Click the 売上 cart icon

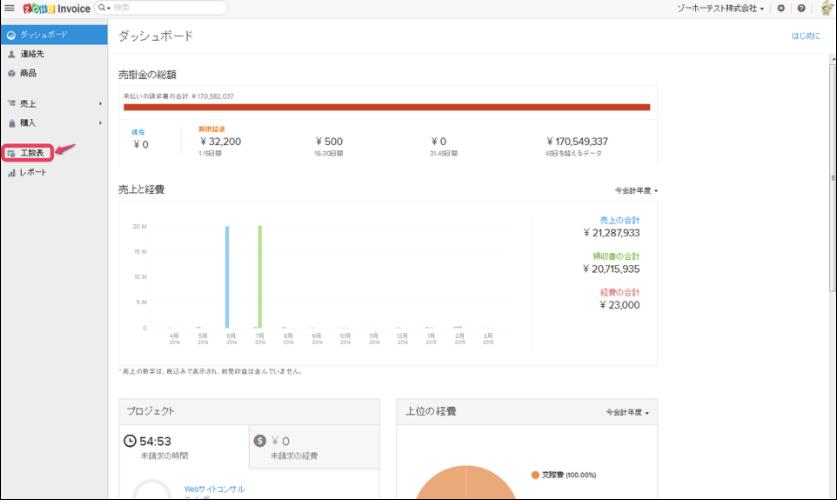click(x=11, y=104)
